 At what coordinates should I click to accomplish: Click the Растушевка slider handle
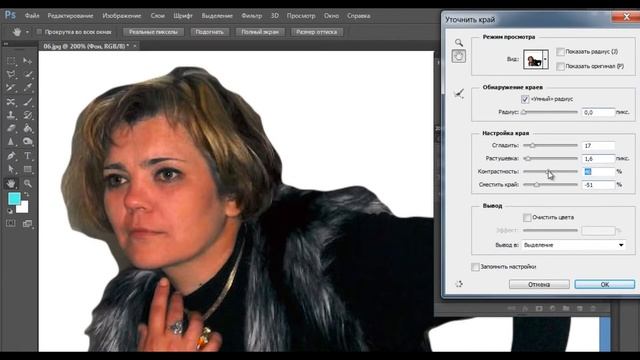[527, 158]
